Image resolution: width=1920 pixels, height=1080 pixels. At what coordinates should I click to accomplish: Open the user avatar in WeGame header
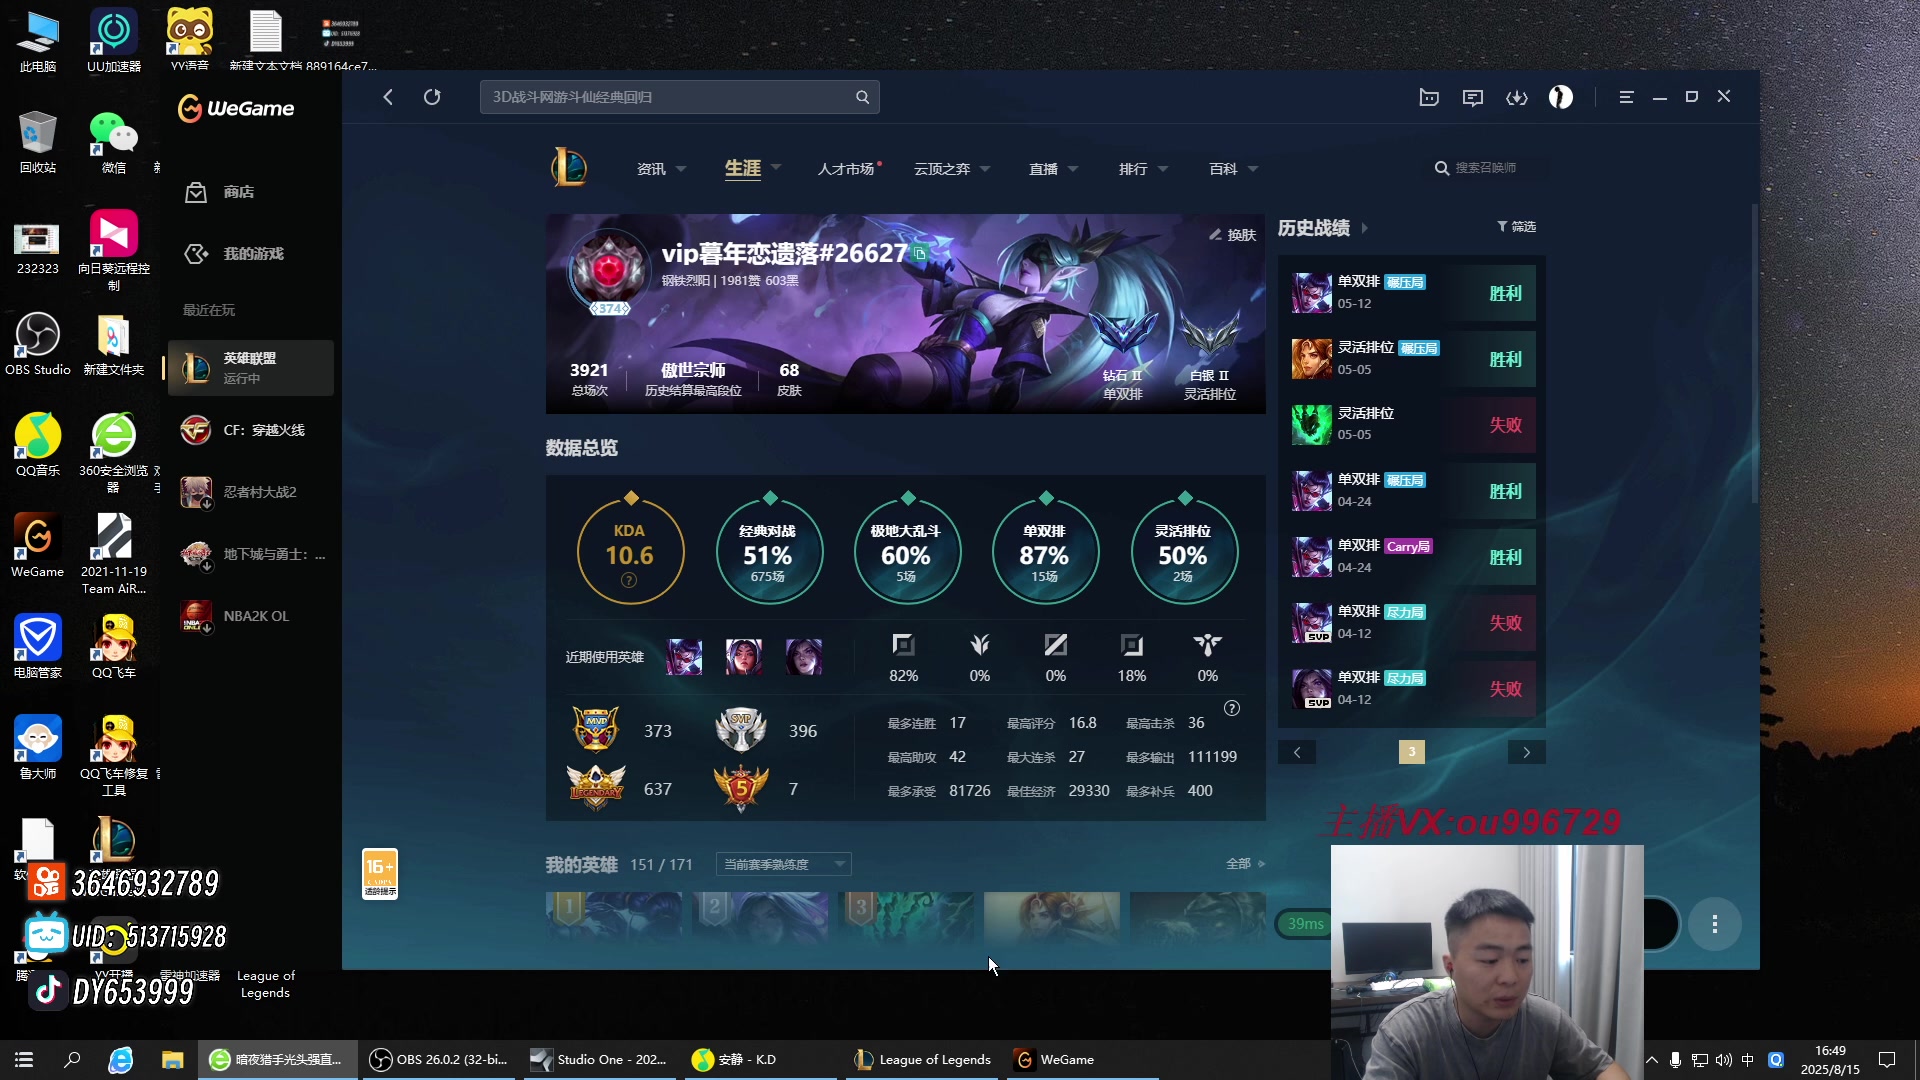pyautogui.click(x=1561, y=97)
